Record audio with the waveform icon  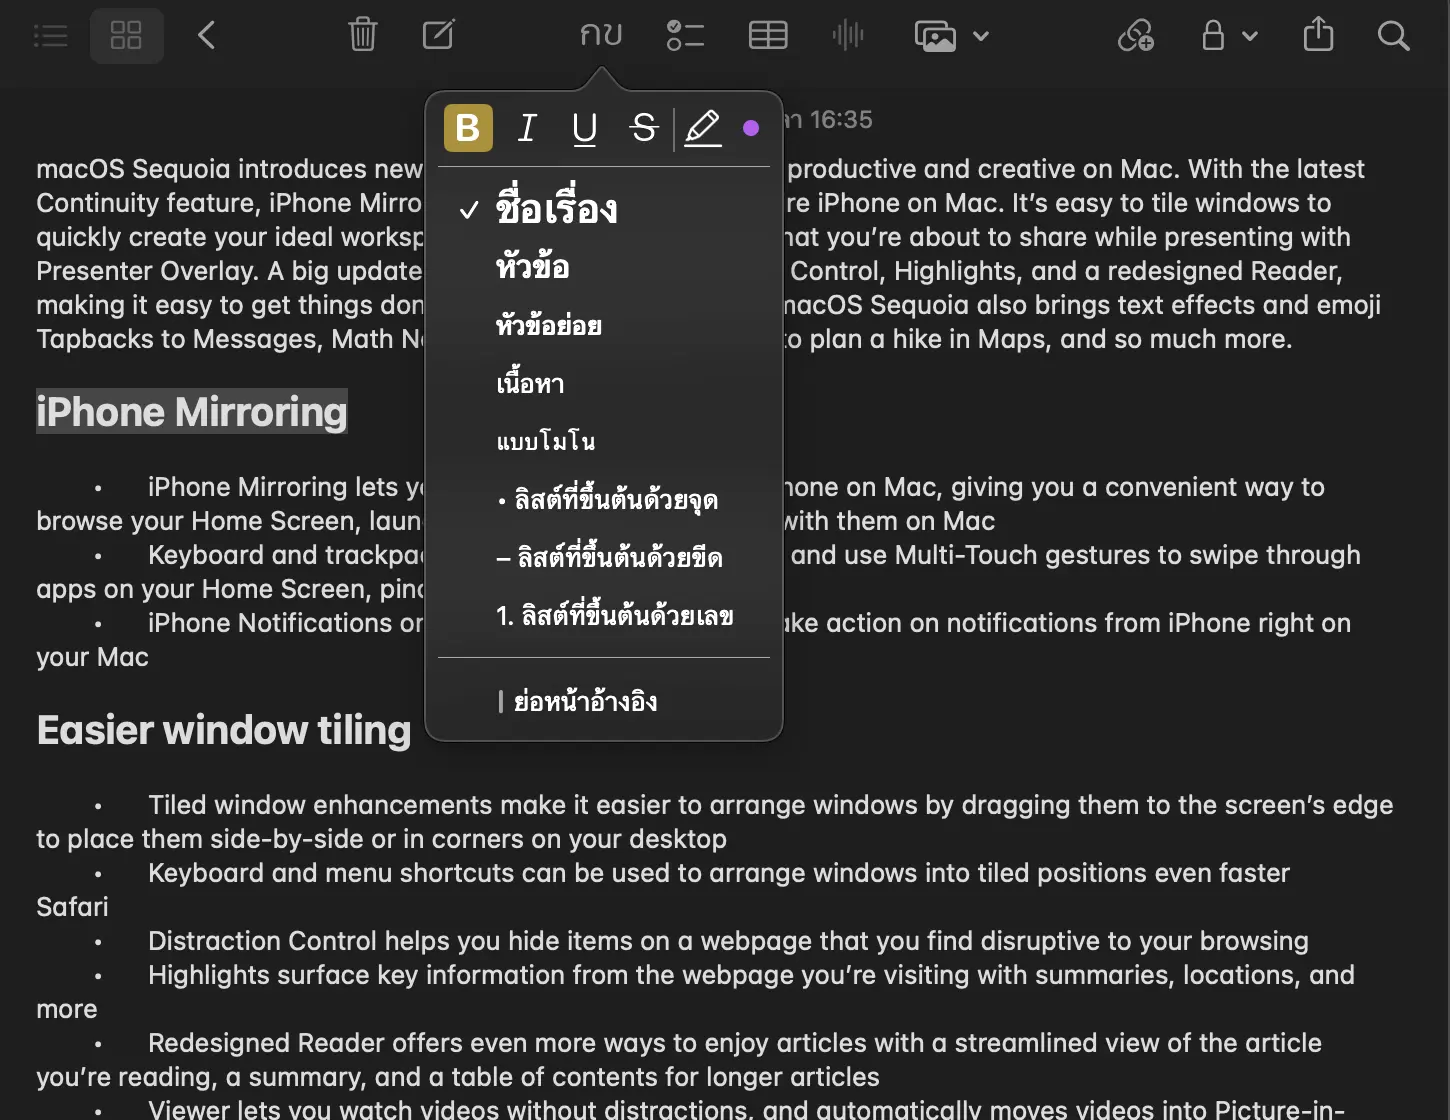pos(848,36)
